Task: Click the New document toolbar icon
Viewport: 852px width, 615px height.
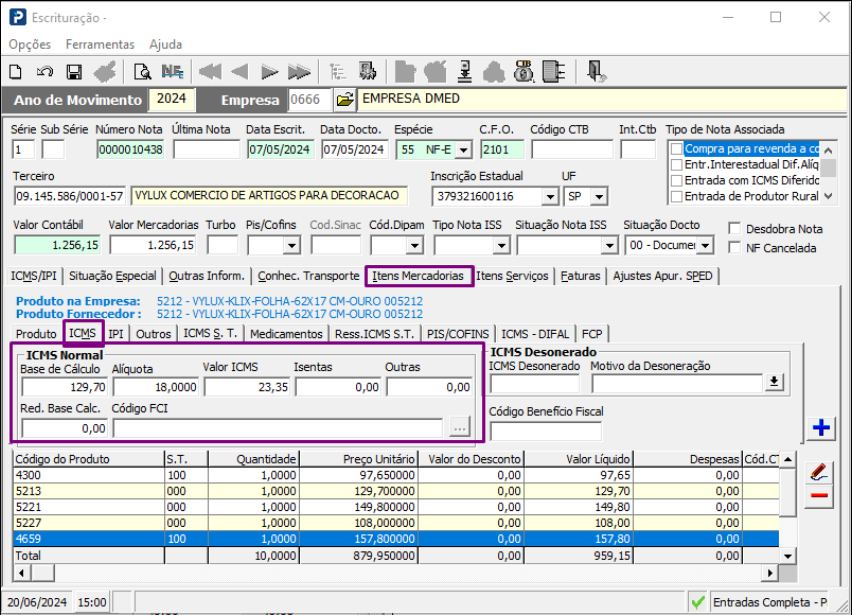Action: [16, 71]
